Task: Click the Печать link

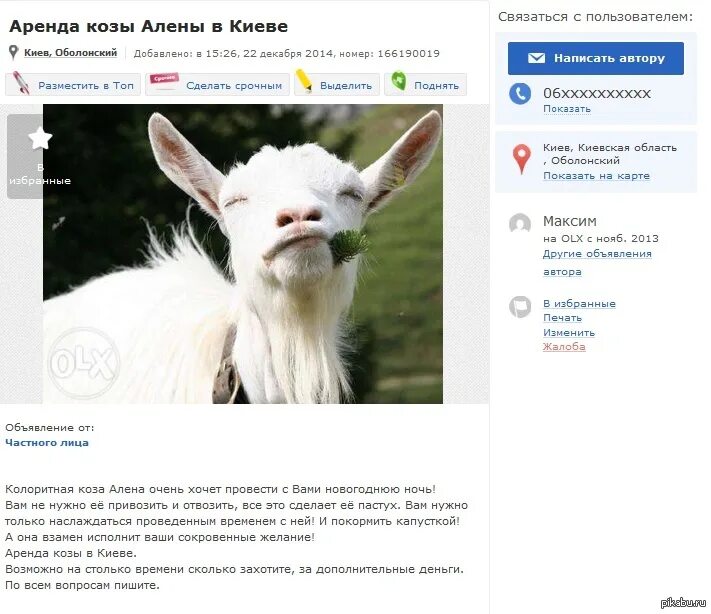Action: pos(562,317)
